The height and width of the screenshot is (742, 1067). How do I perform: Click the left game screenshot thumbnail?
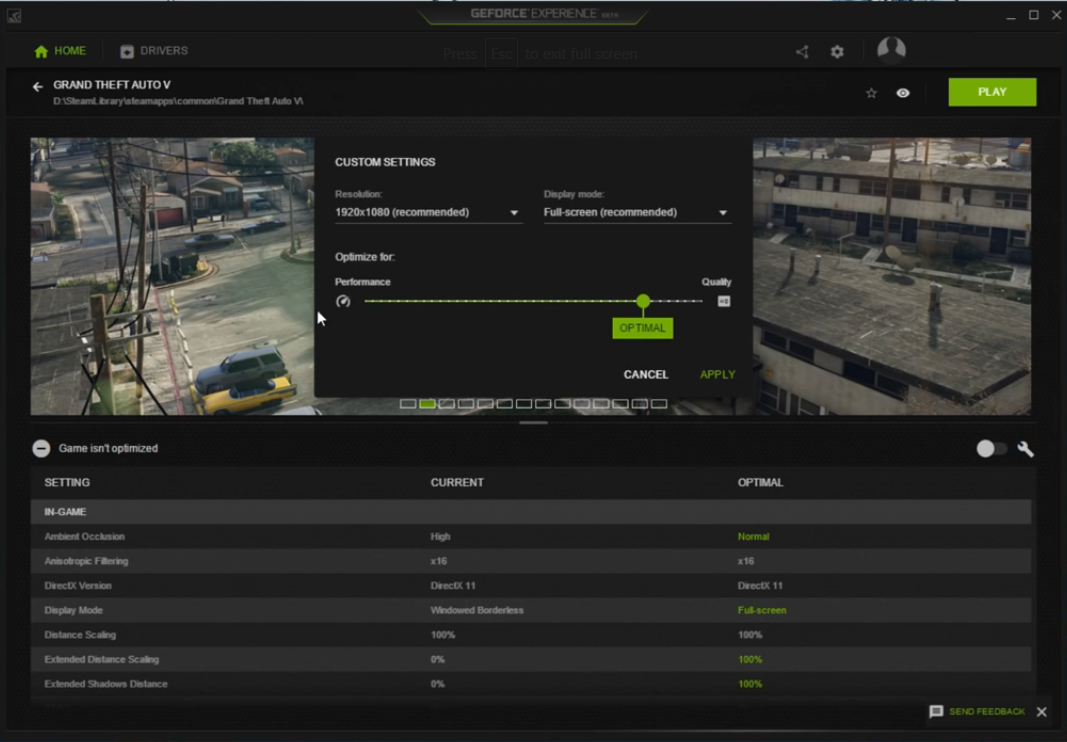pyautogui.click(x=172, y=276)
